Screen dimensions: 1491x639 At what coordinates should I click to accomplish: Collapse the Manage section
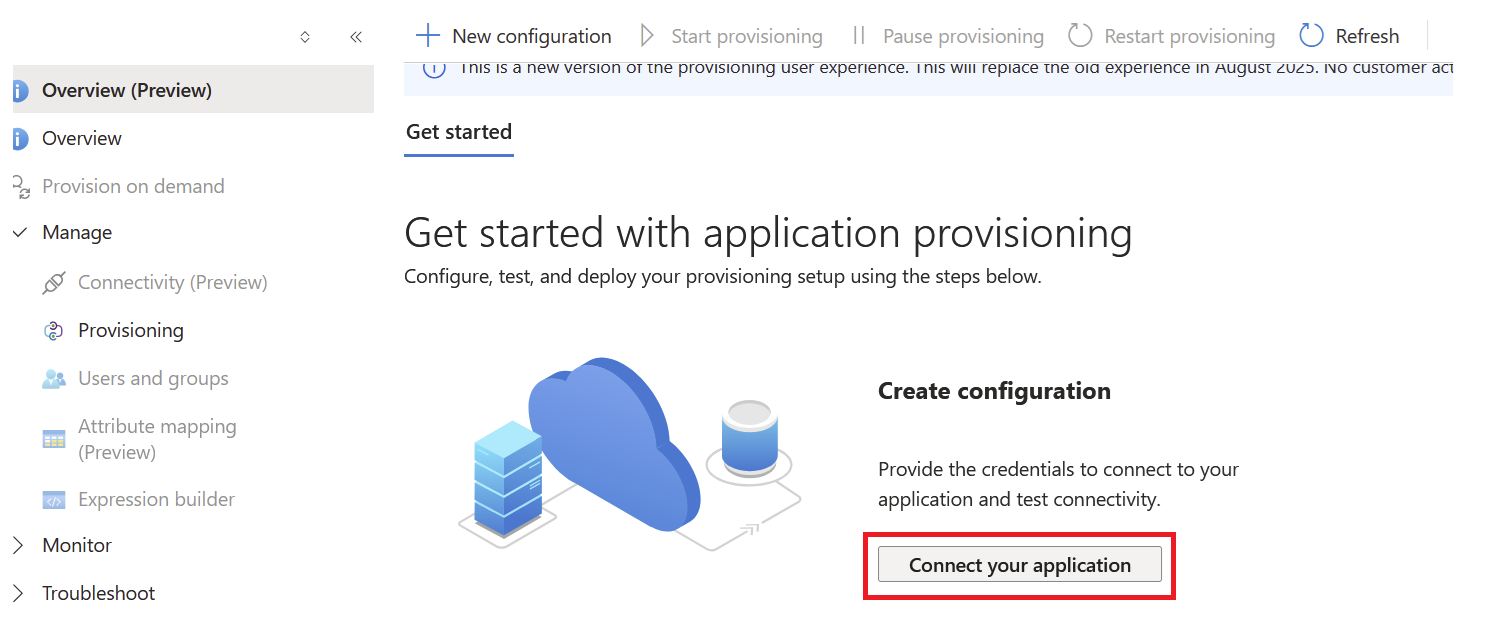19,233
